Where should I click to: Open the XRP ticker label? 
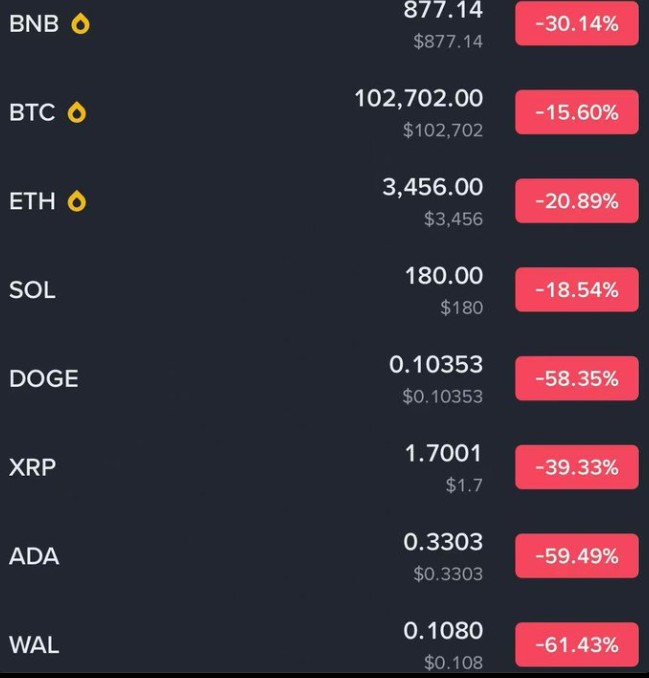(x=32, y=467)
